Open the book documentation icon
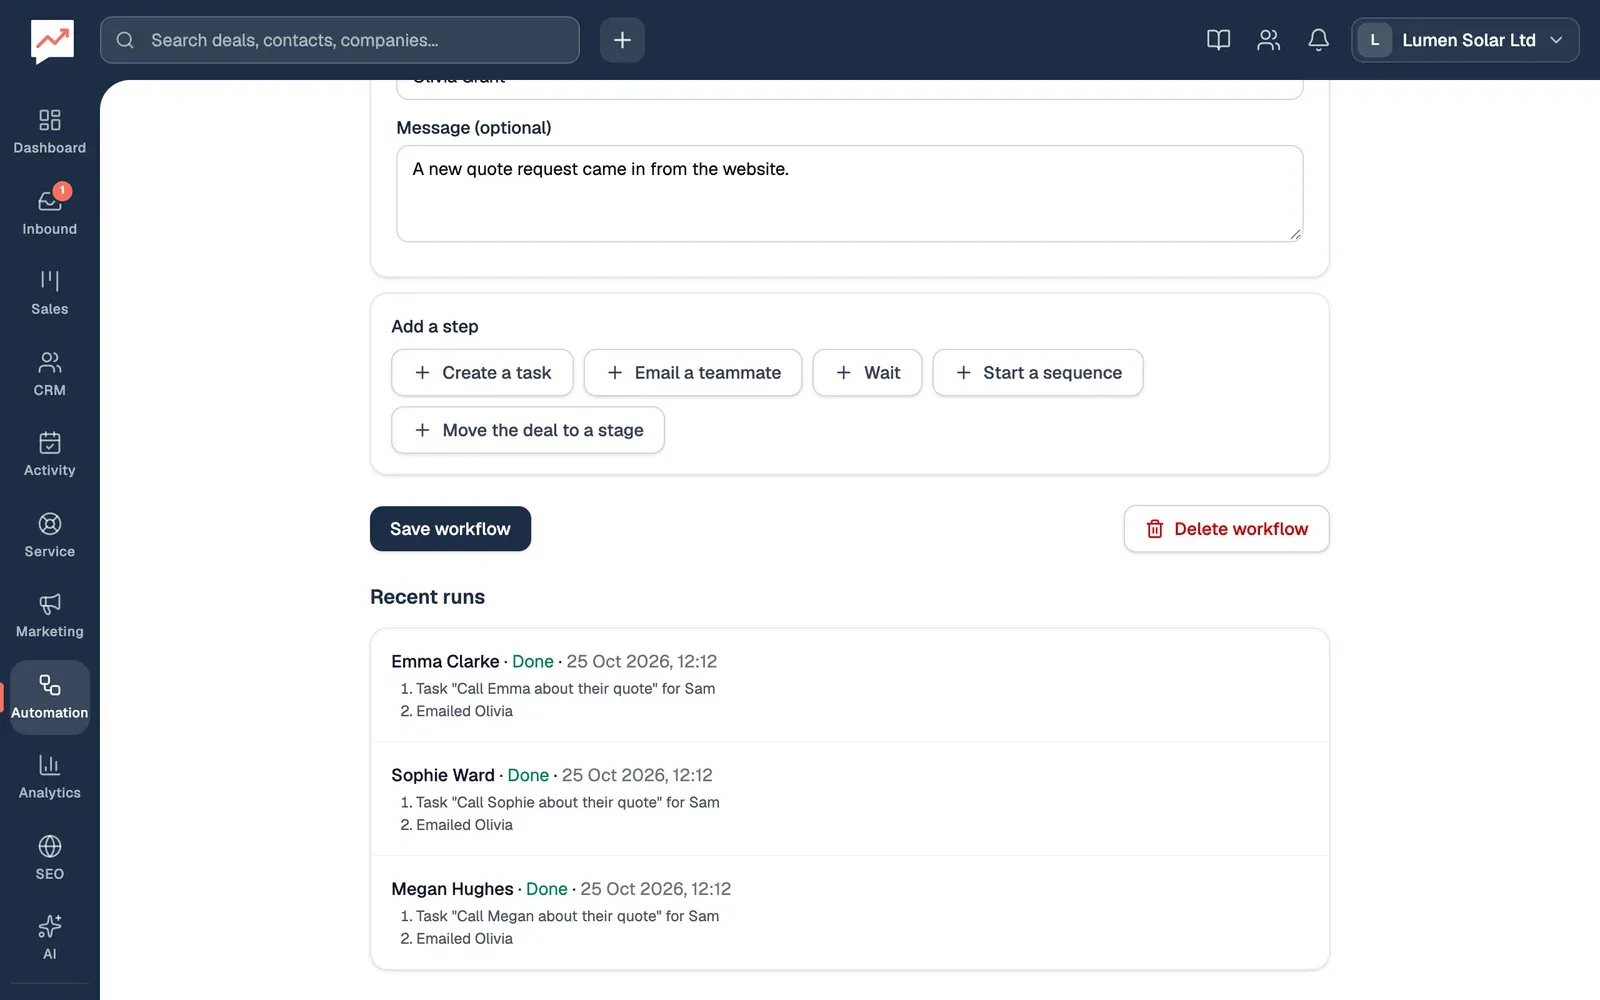This screenshot has height=1000, width=1600. [x=1218, y=40]
